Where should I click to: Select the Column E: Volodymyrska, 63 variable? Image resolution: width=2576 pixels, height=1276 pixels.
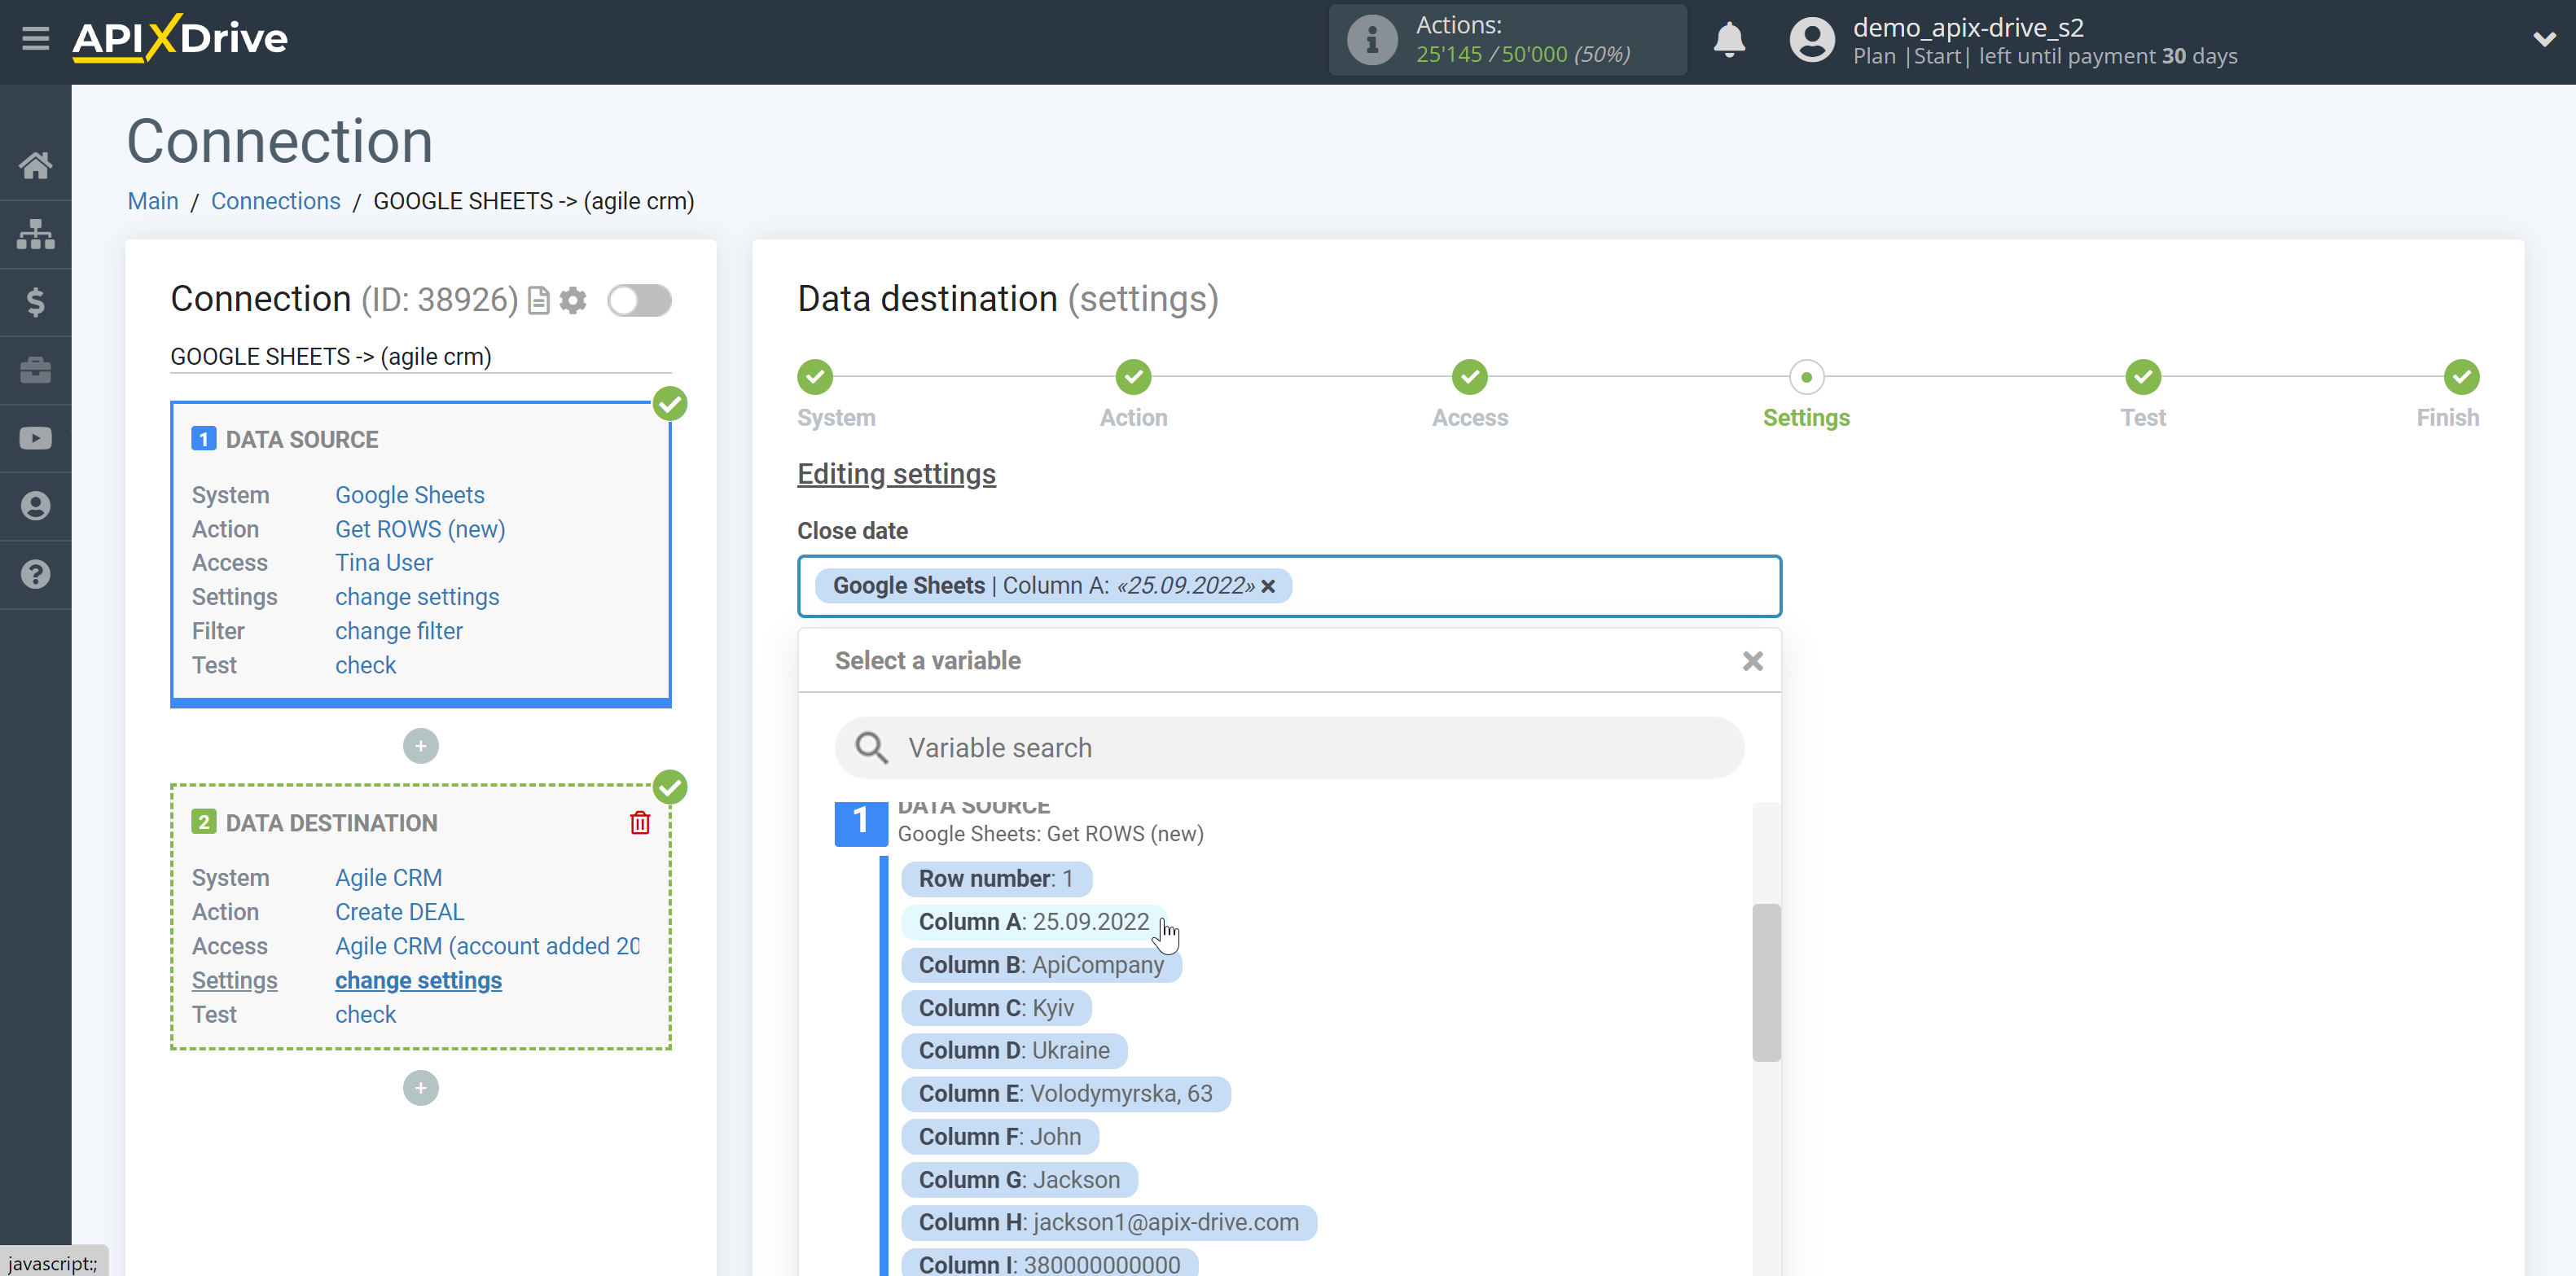click(1066, 1094)
